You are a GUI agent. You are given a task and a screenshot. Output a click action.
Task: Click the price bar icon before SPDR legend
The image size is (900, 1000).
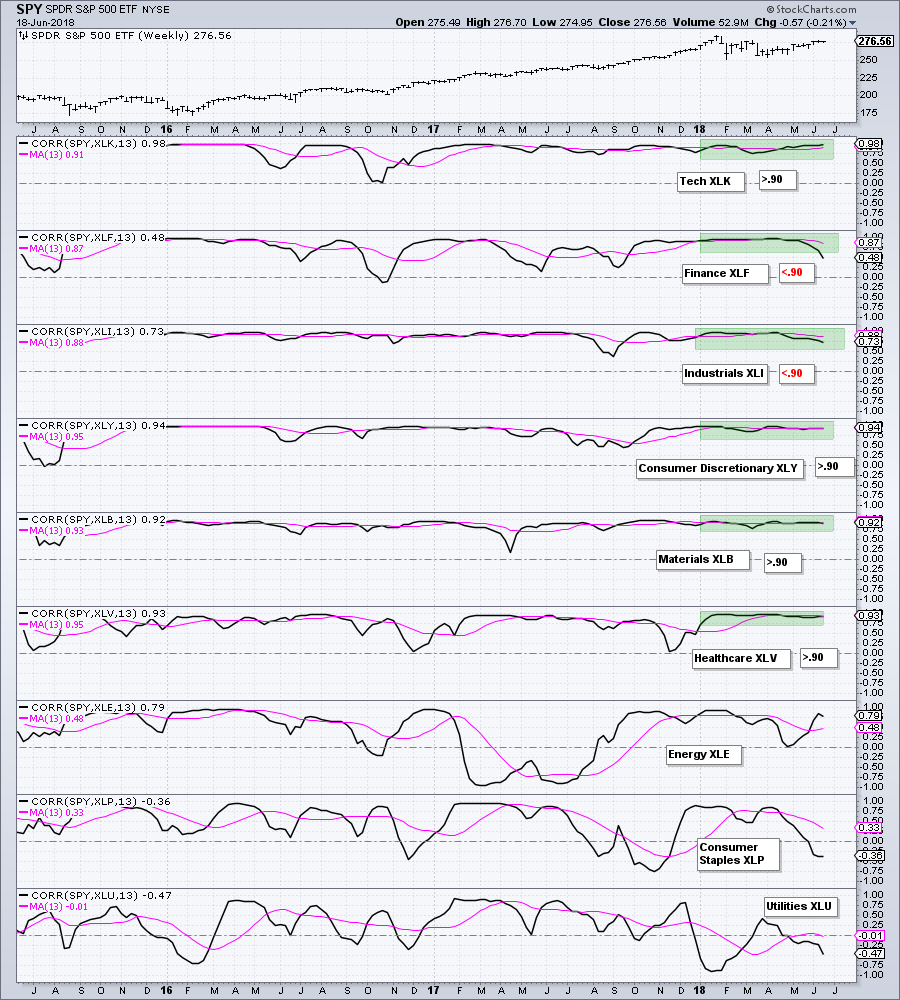point(24,36)
